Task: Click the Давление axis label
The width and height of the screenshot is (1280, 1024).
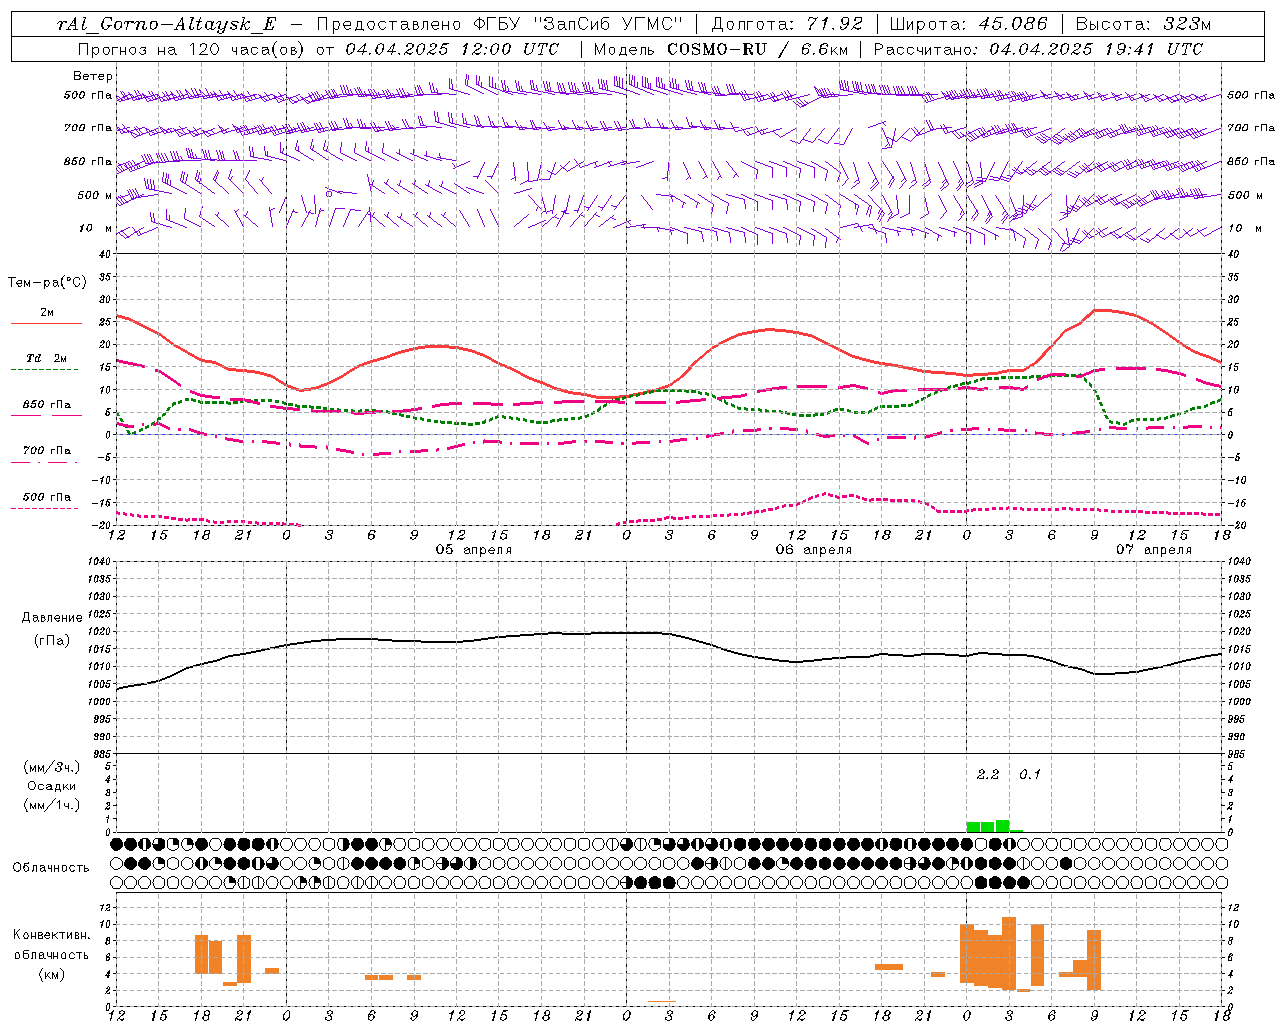Action: pos(52,618)
